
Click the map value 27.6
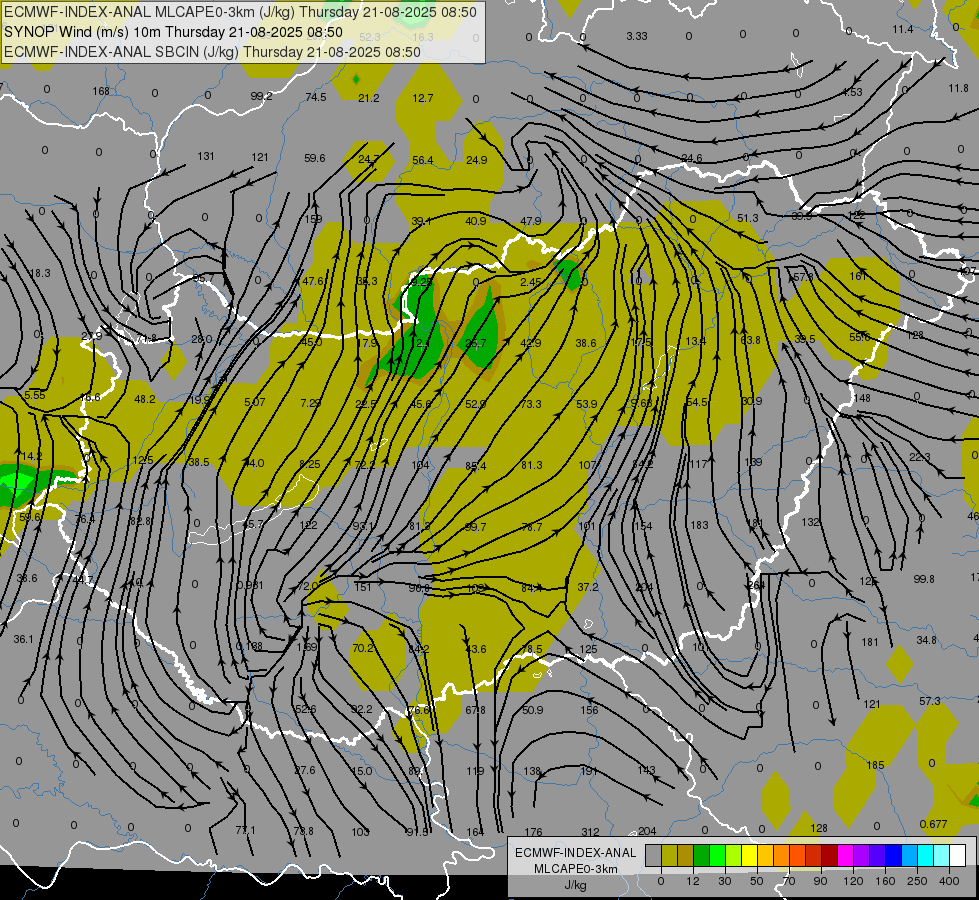point(305,770)
